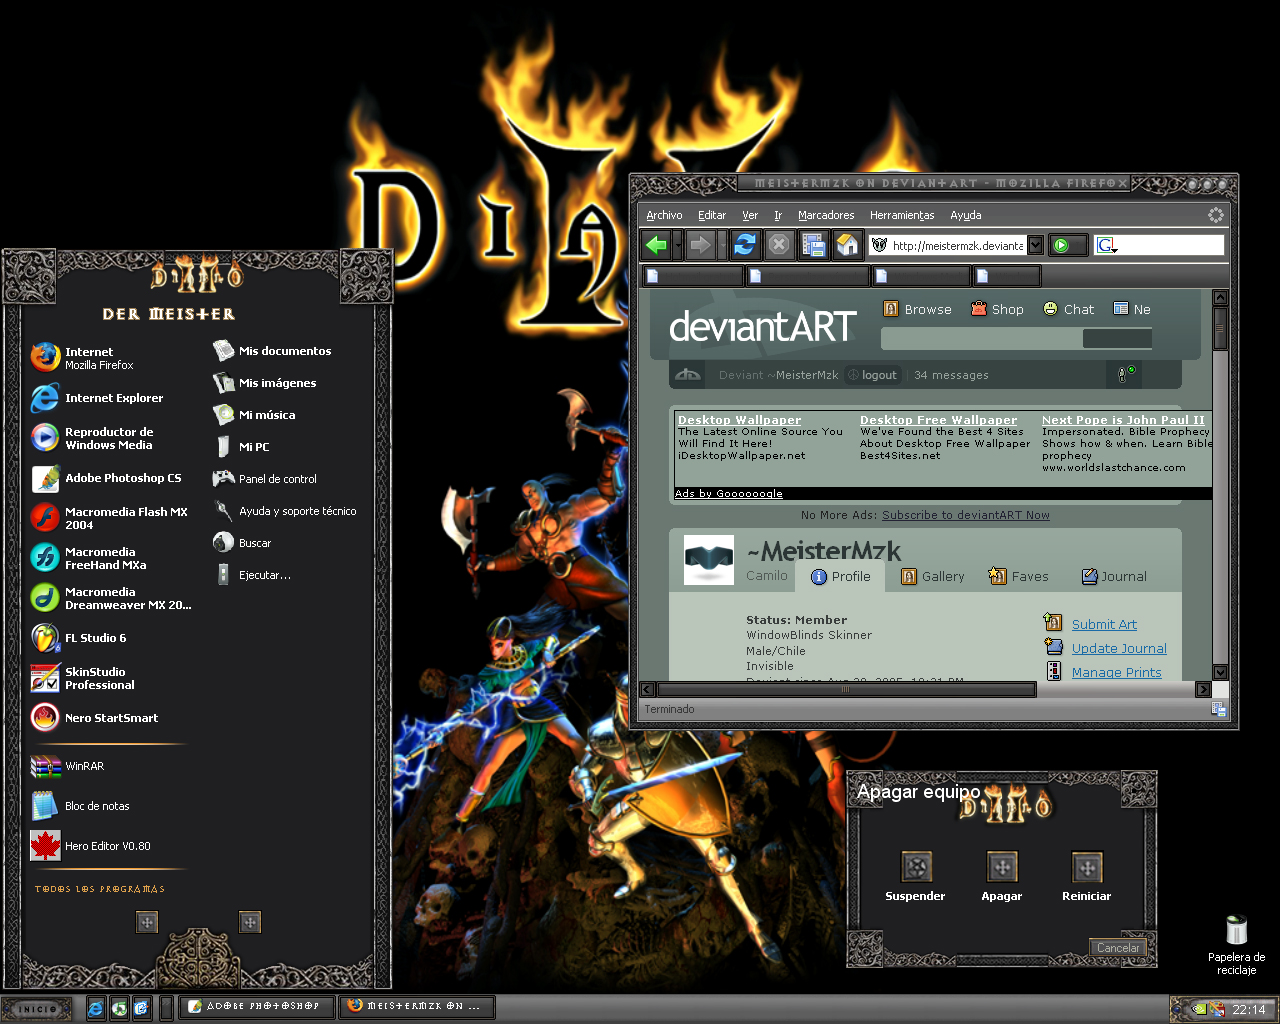Select the Suspender icon in Apagar equipo
The height and width of the screenshot is (1024, 1280).
coord(915,866)
